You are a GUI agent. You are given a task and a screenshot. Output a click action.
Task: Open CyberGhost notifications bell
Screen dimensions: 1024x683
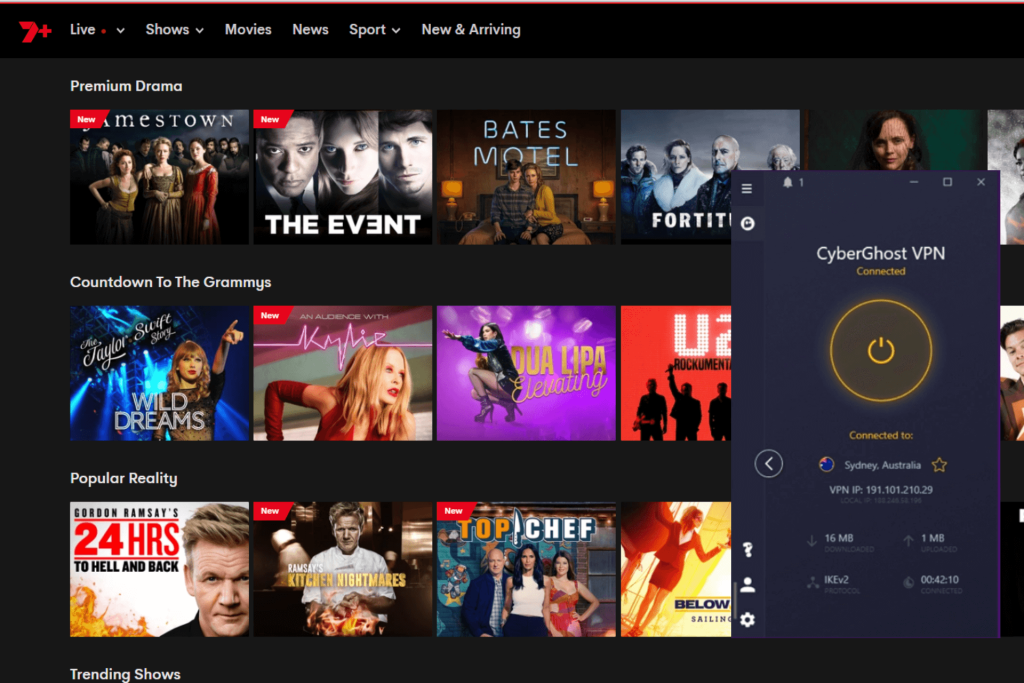[788, 182]
